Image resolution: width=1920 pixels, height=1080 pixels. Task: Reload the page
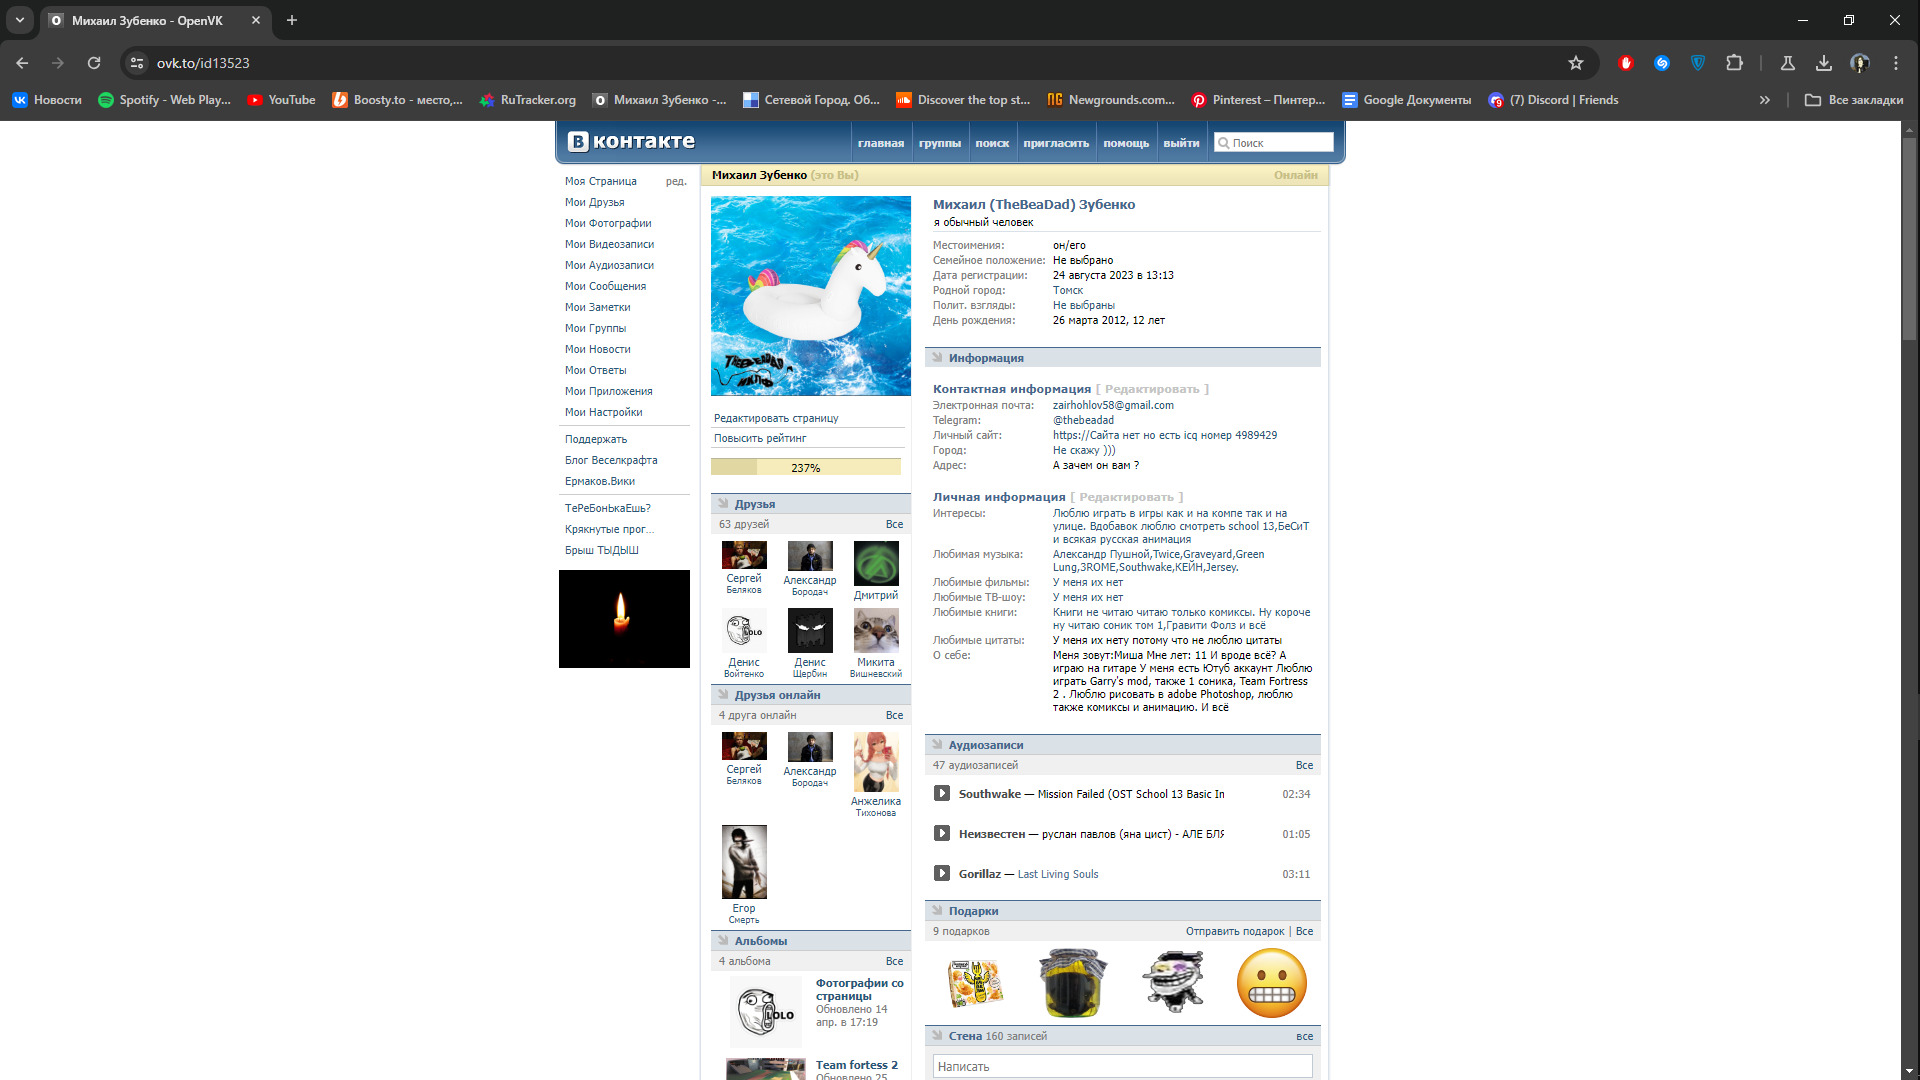[94, 63]
